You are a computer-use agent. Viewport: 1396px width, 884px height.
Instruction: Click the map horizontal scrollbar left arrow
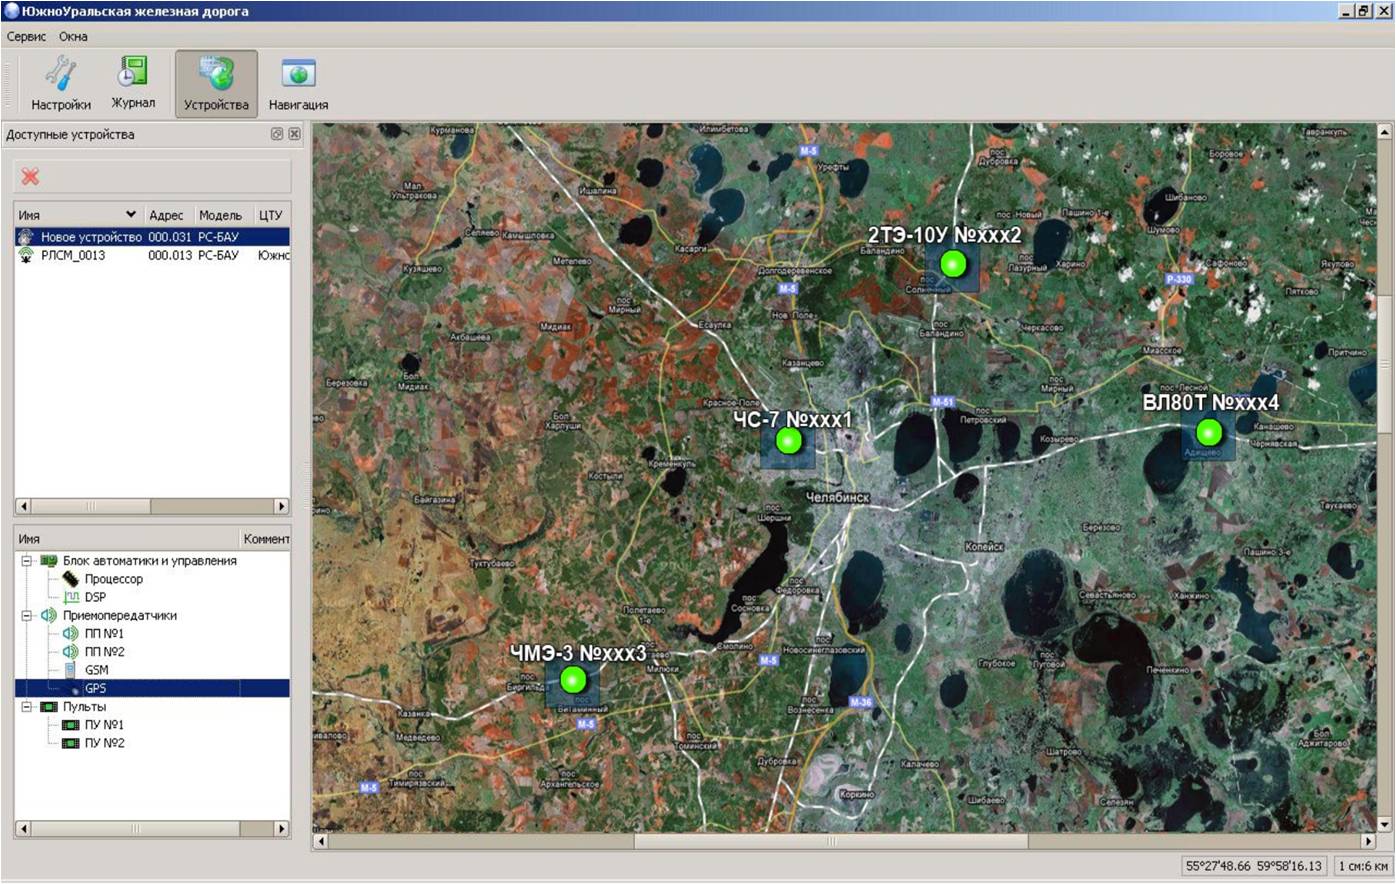click(x=321, y=842)
